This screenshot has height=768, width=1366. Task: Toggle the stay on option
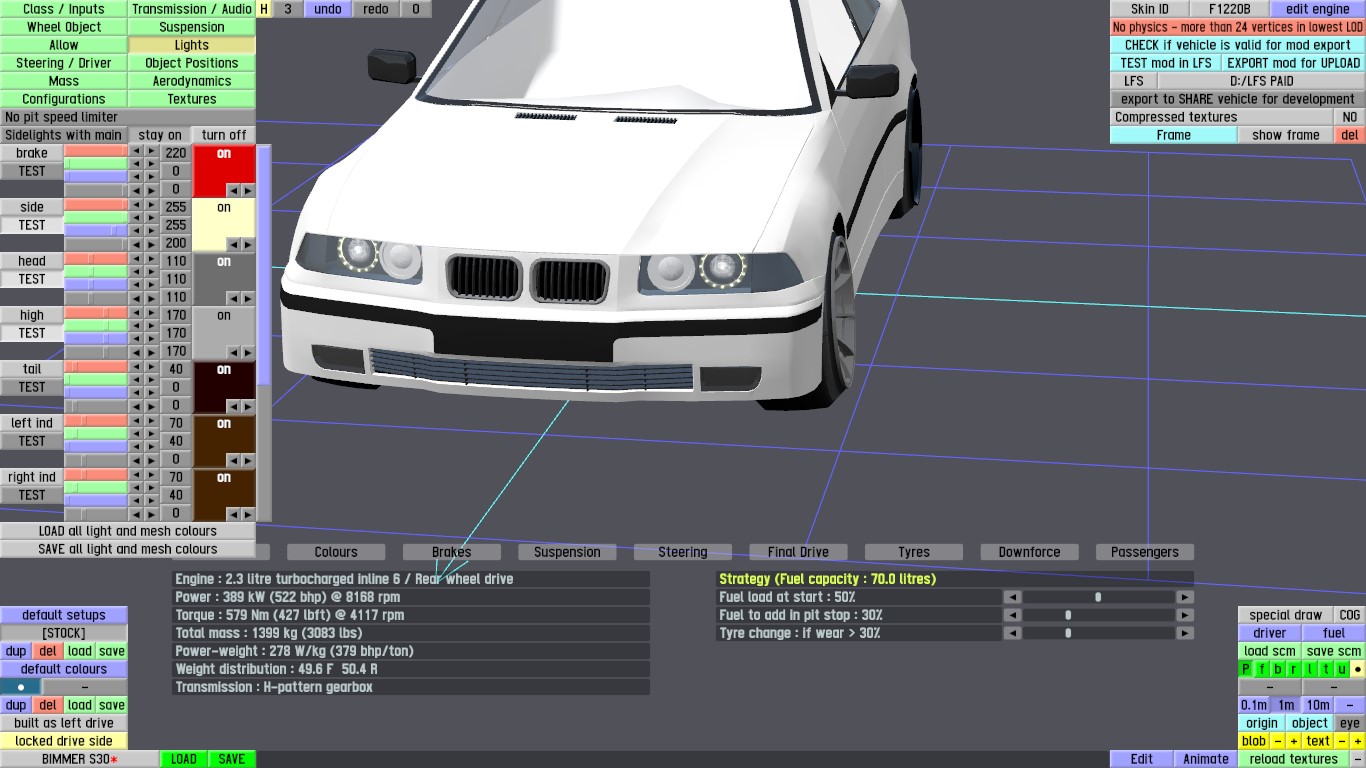click(160, 135)
